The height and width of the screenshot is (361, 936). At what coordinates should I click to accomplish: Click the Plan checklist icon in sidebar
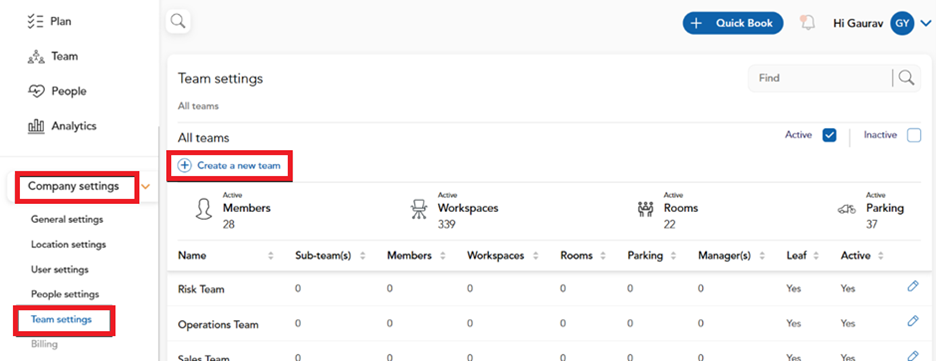point(36,21)
